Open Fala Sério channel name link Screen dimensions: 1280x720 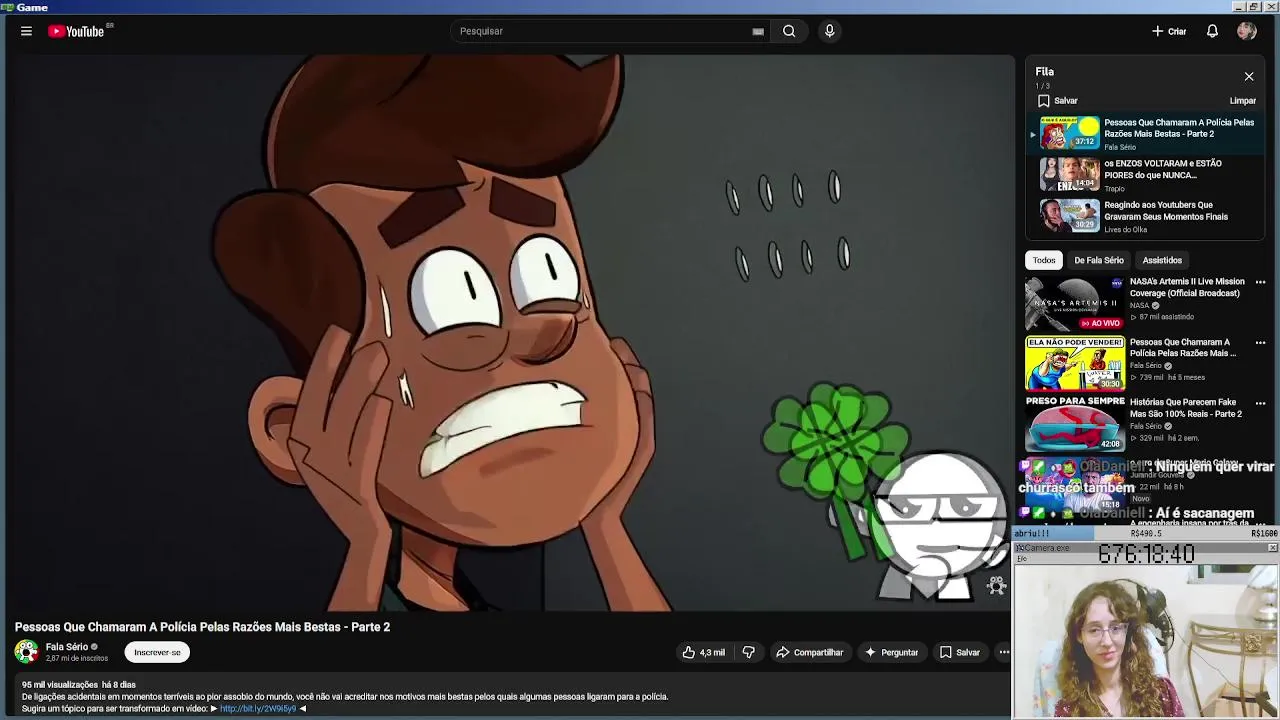point(67,647)
